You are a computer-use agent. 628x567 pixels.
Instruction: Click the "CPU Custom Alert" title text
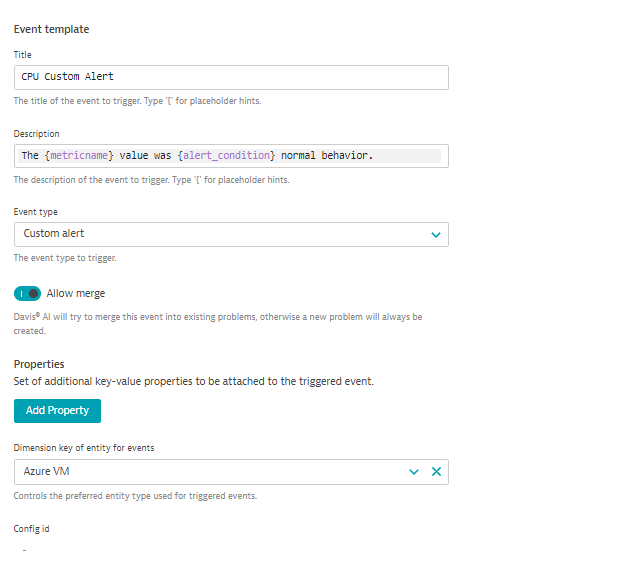(68, 77)
